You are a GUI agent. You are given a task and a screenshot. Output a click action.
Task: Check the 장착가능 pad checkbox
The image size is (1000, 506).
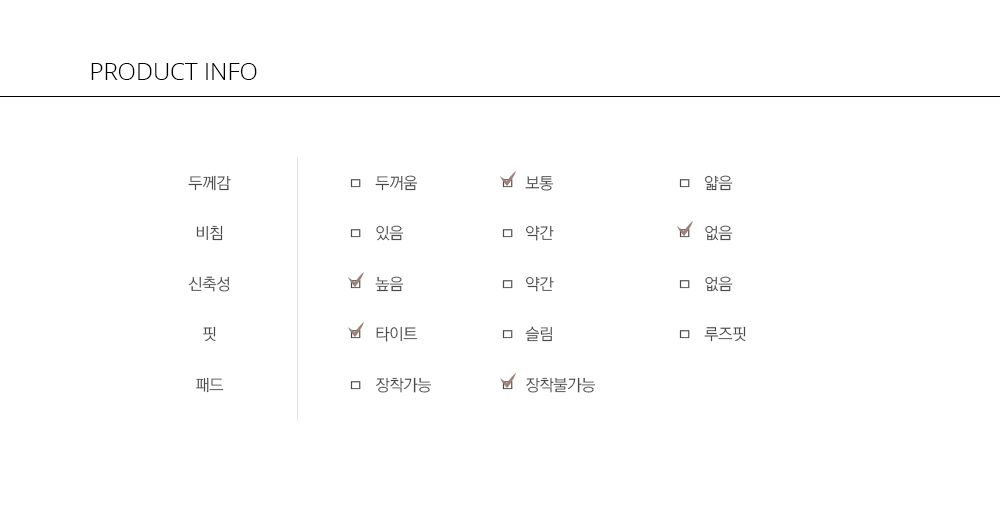click(356, 385)
